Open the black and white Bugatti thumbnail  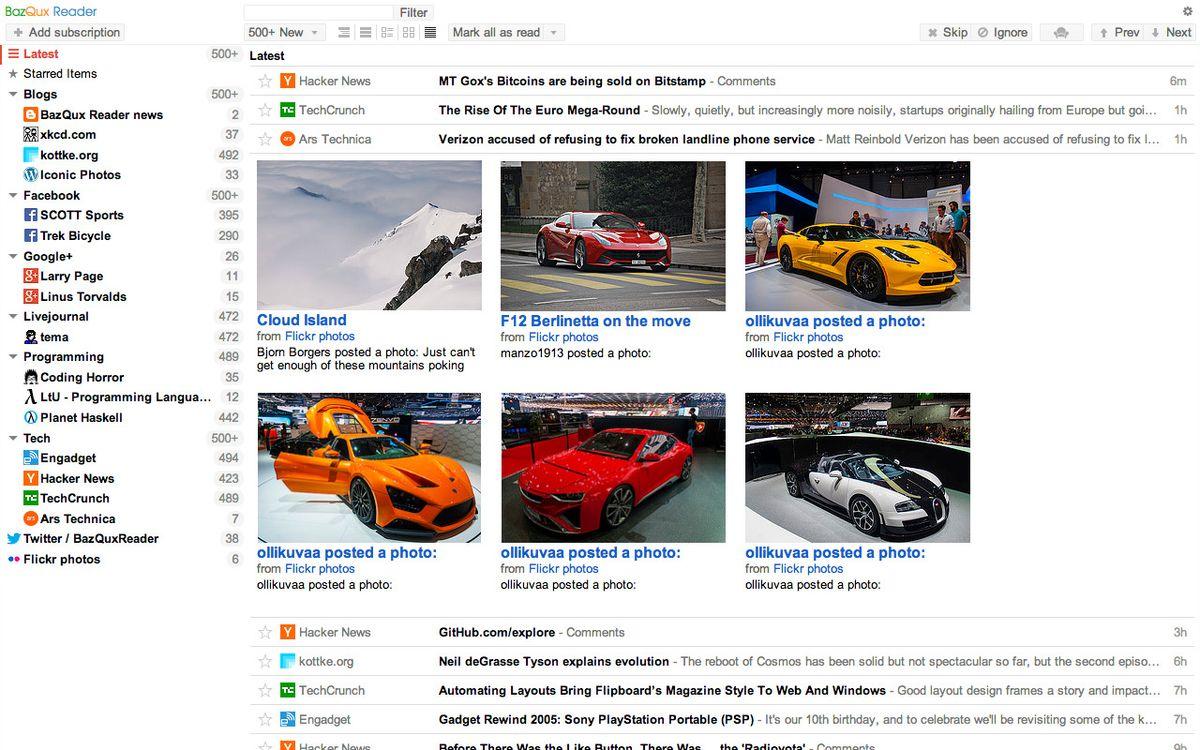(x=857, y=467)
